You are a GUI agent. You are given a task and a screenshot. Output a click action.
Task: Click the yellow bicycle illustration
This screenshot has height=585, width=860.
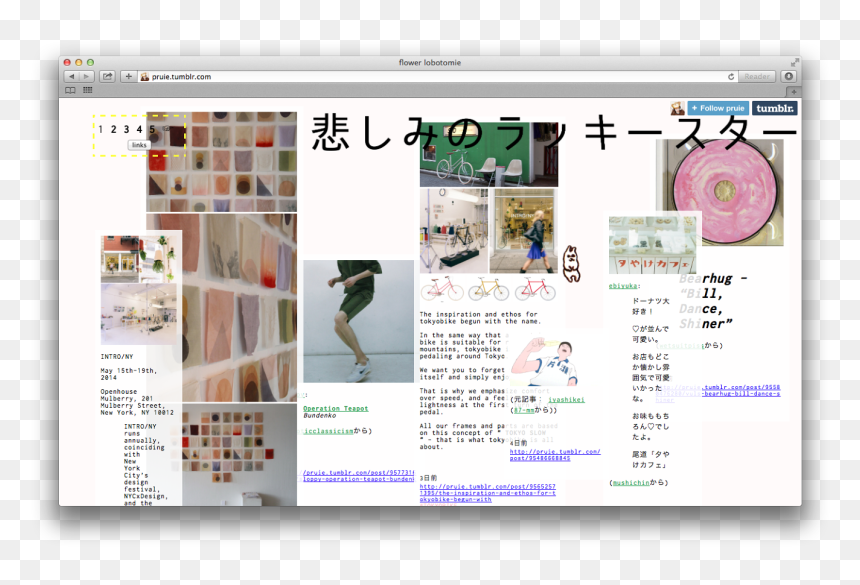[x=488, y=289]
